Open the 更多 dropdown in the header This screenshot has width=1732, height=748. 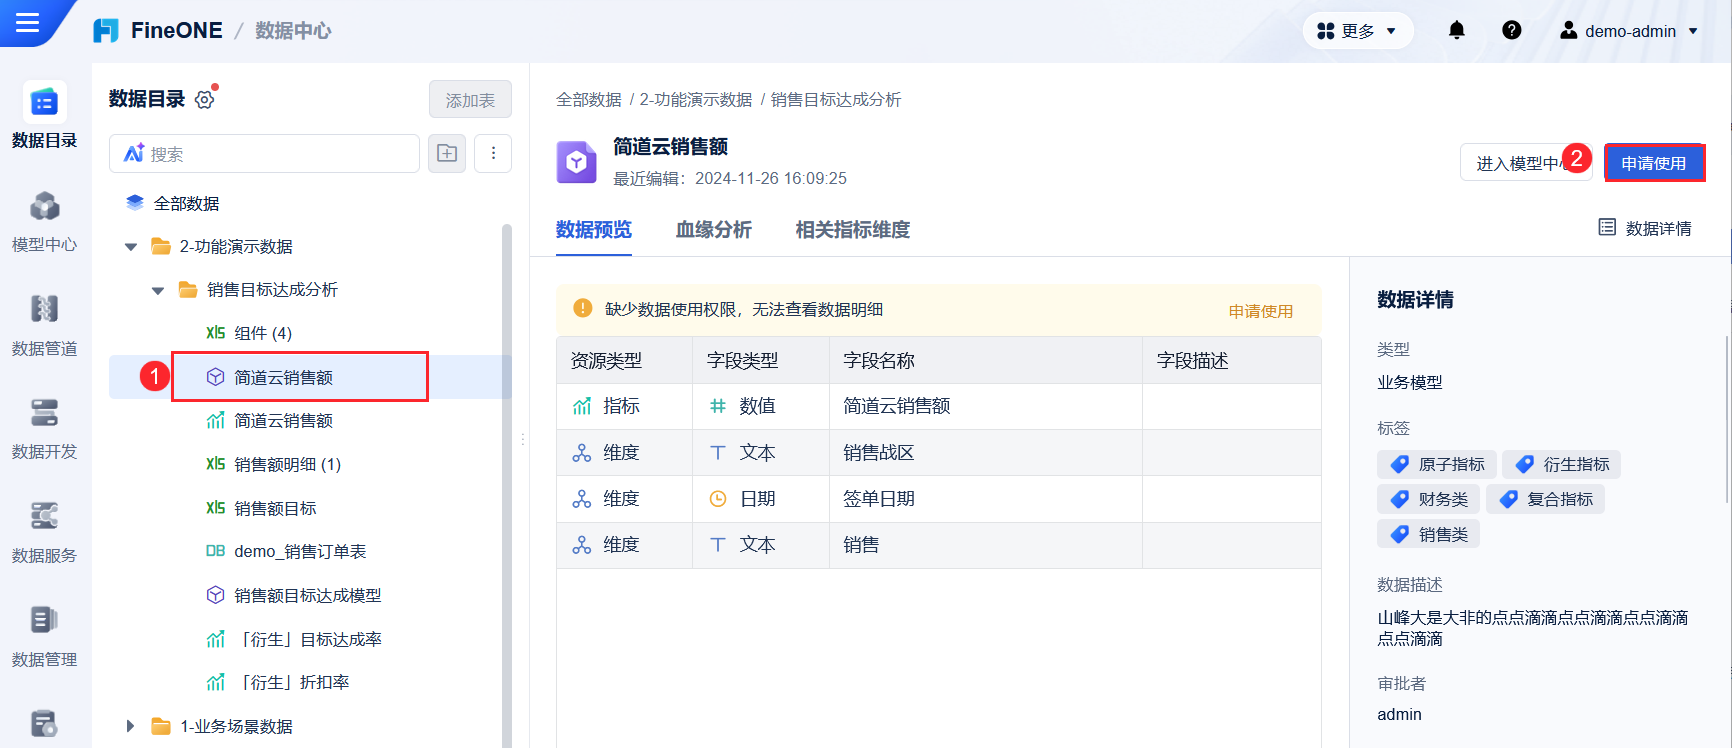click(x=1357, y=31)
